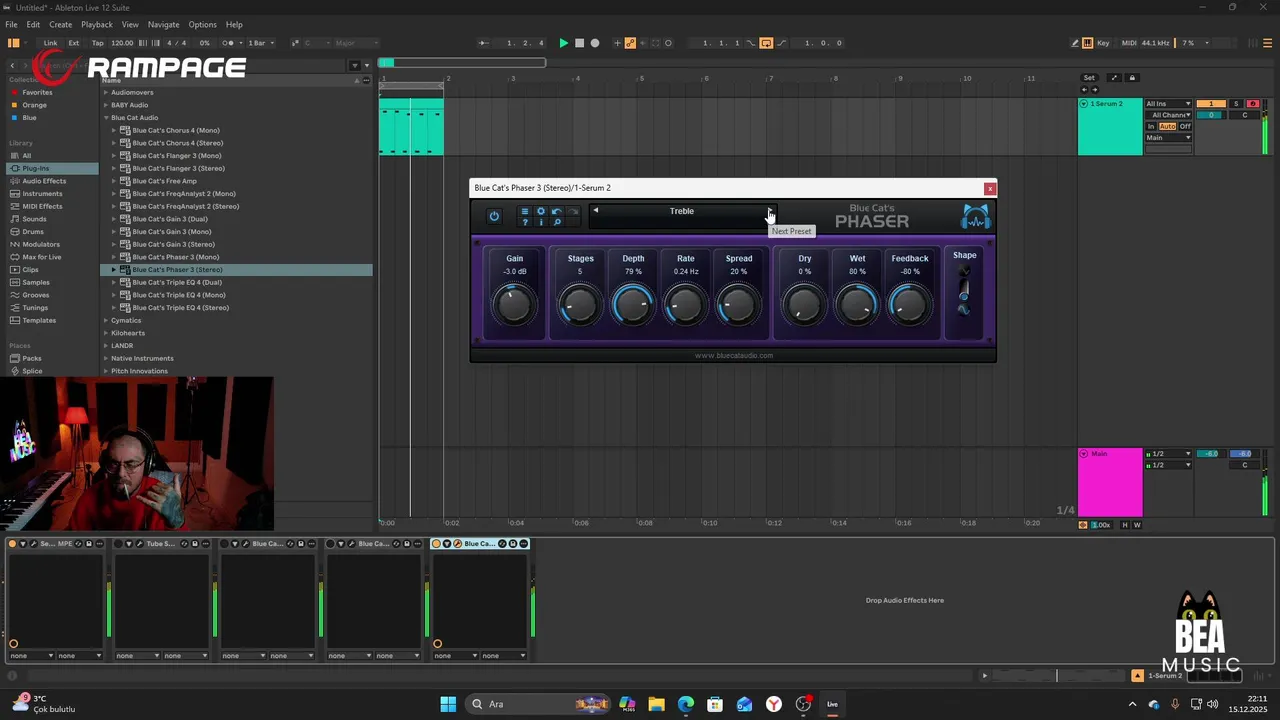Open the Phaser plugin main menu icon
The height and width of the screenshot is (720, 1280).
[524, 211]
